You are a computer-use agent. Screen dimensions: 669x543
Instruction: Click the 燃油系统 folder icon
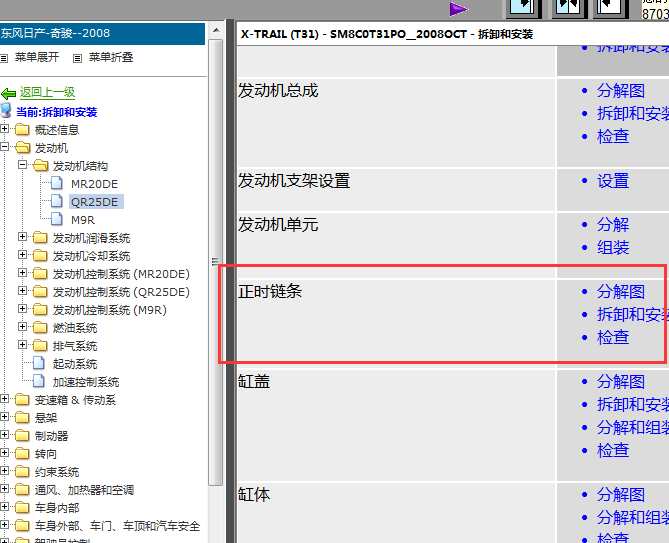tap(40, 328)
